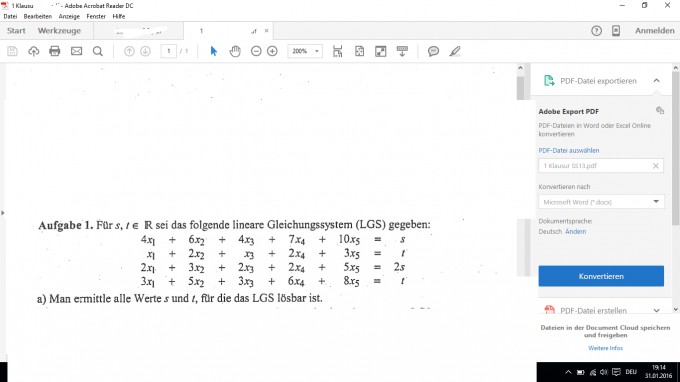Click the battery tray icon

580,372
